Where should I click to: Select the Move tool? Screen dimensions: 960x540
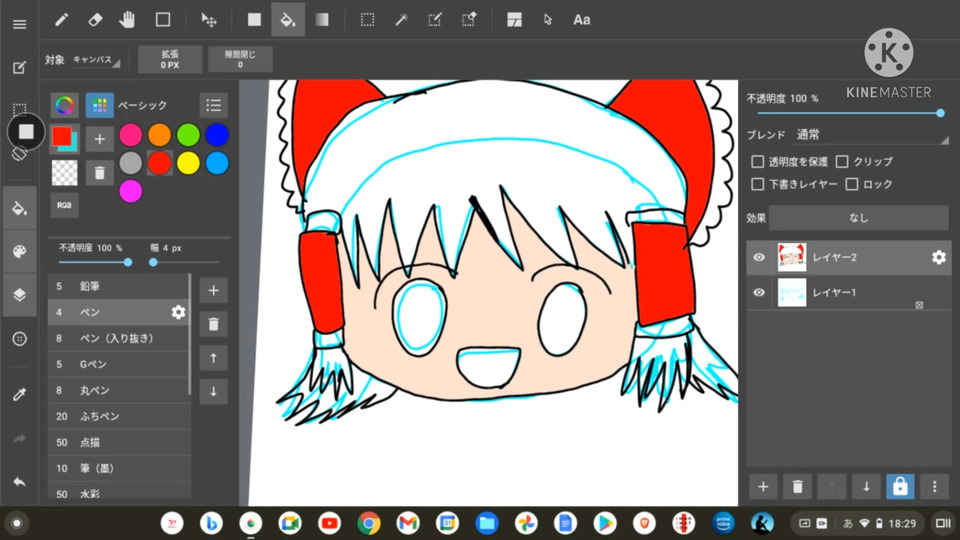click(209, 20)
